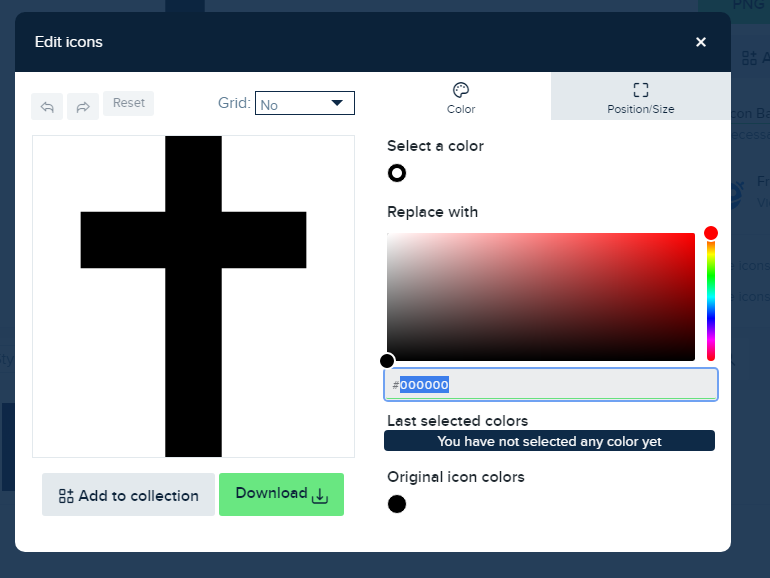This screenshot has height=578, width=770.
Task: Click the redo arrow icon
Action: pos(83,105)
